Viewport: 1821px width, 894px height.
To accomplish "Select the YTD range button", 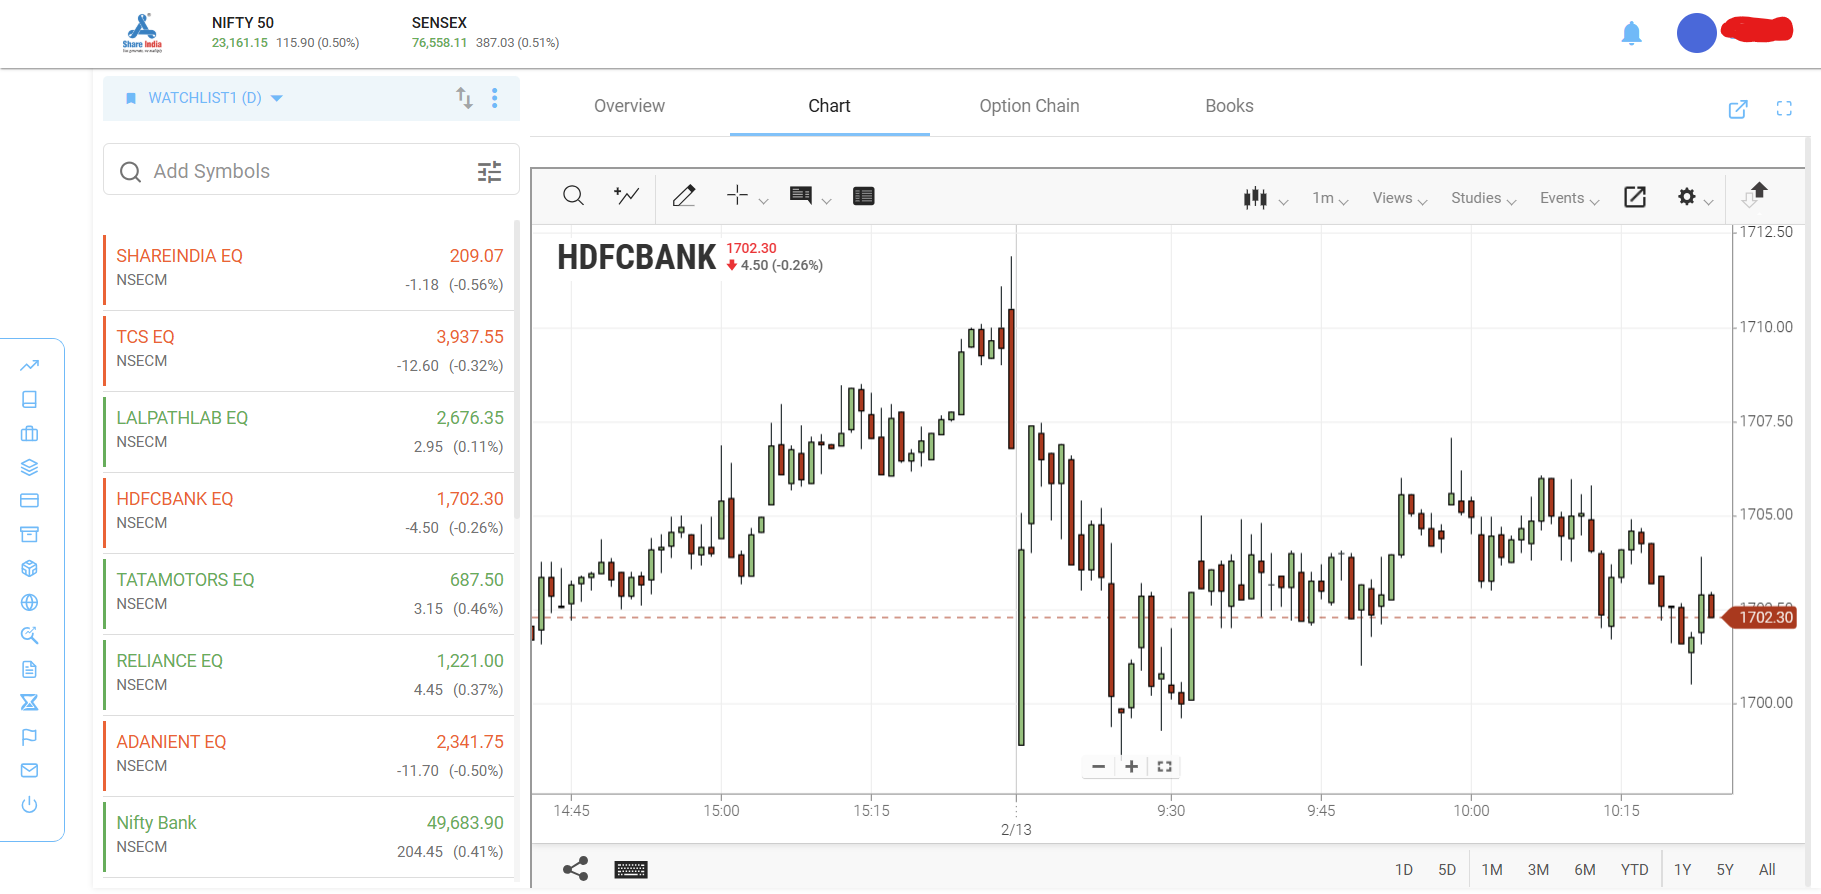I will pyautogui.click(x=1634, y=870).
